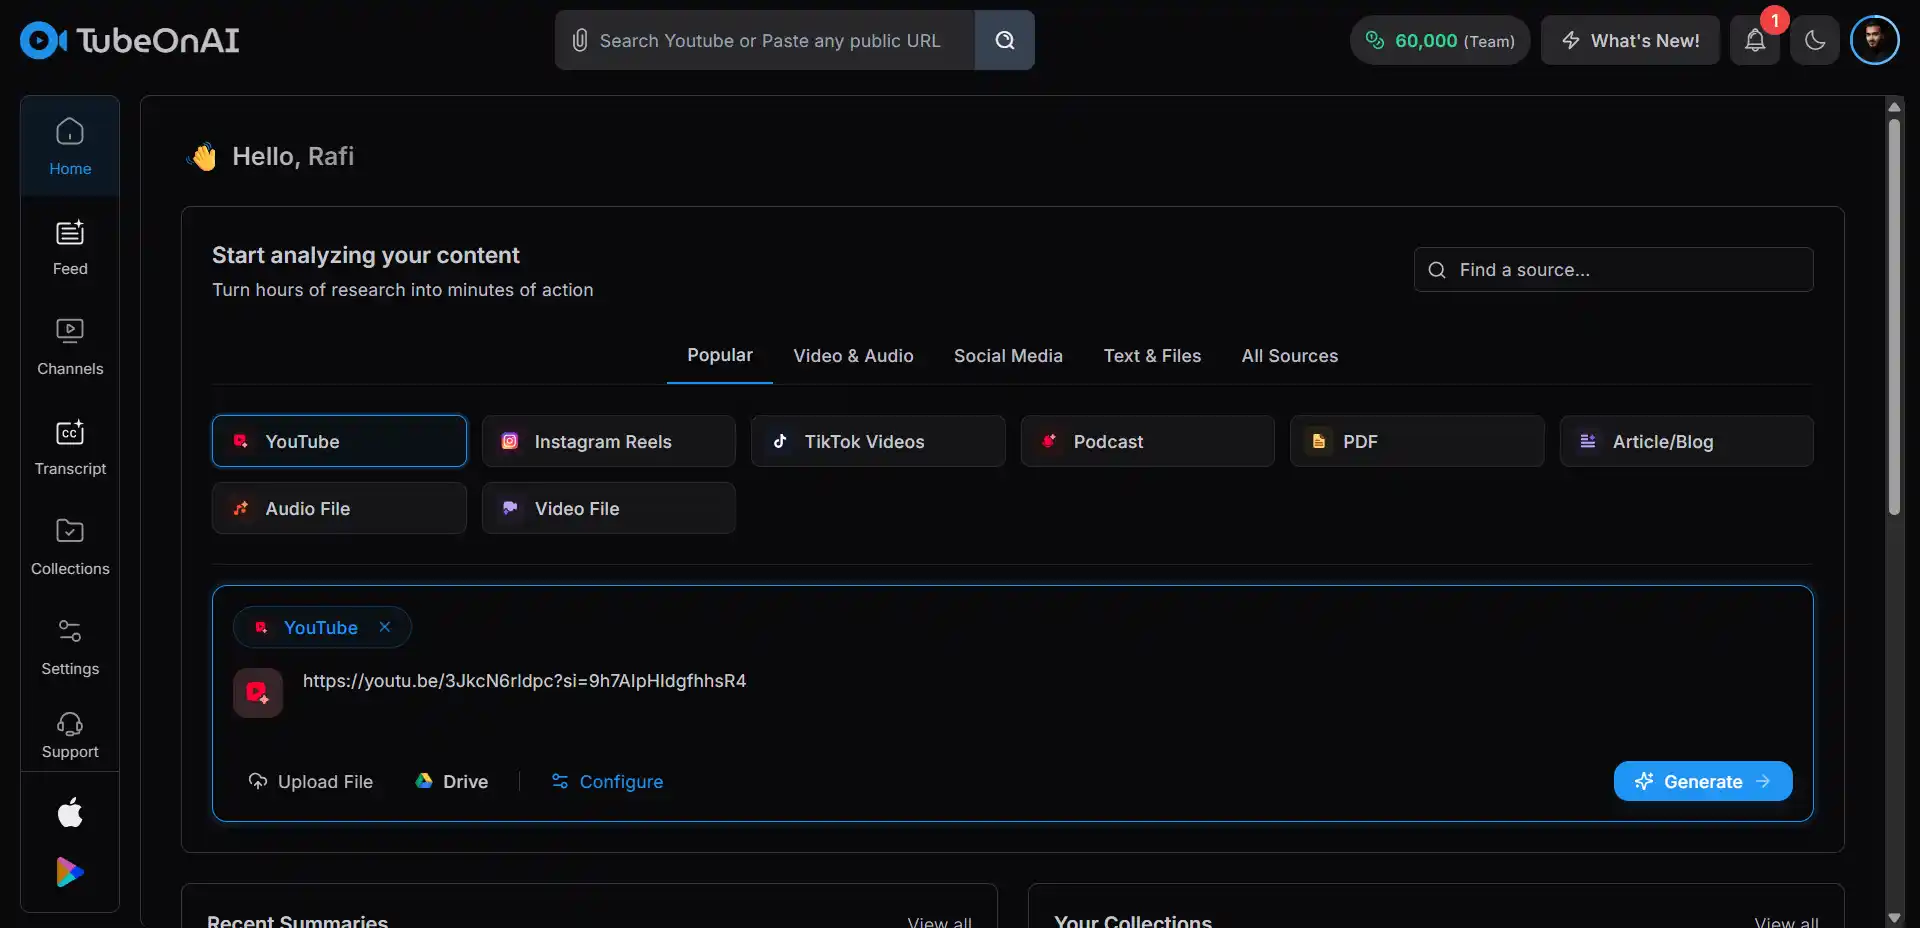1920x928 pixels.
Task: Go to Channels in the sidebar
Action: tap(70, 347)
